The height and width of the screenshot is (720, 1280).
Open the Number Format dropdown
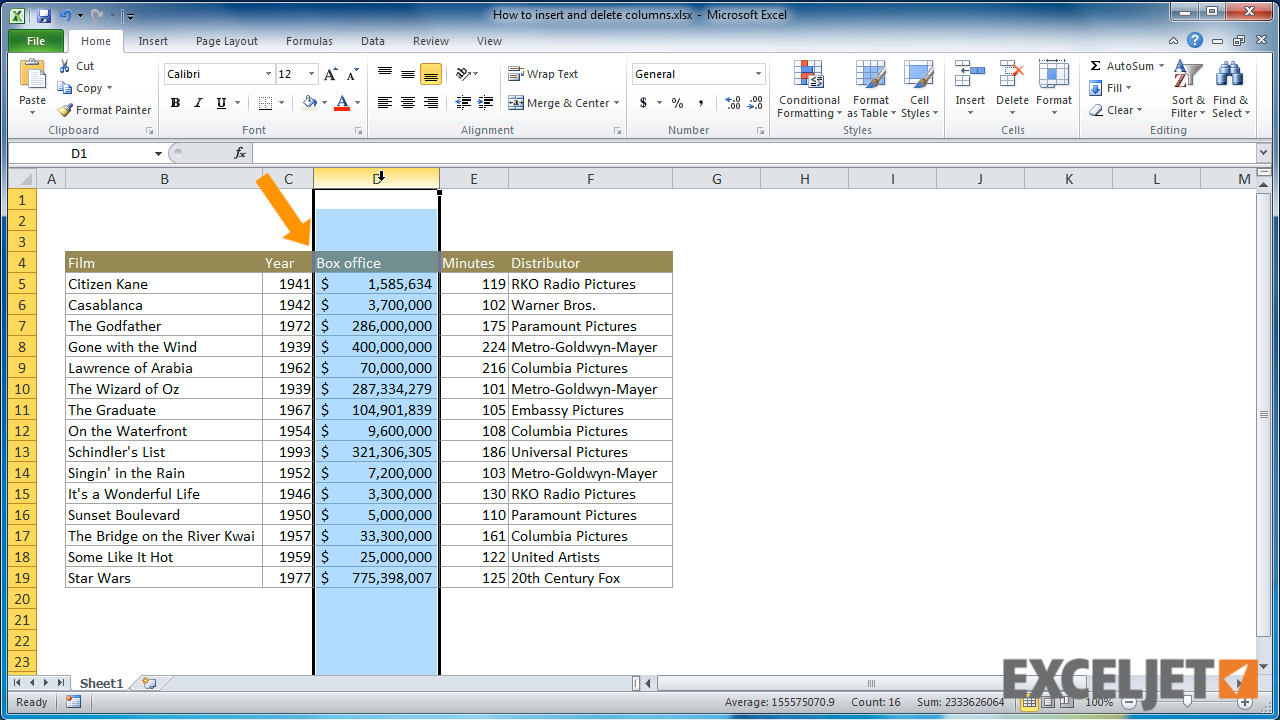click(x=697, y=73)
